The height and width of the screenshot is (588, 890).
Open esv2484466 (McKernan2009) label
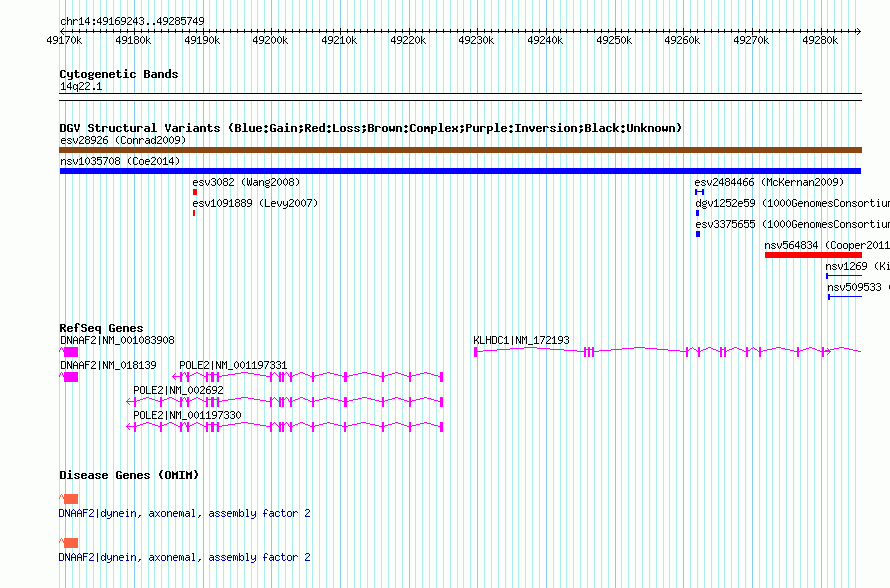tap(769, 182)
